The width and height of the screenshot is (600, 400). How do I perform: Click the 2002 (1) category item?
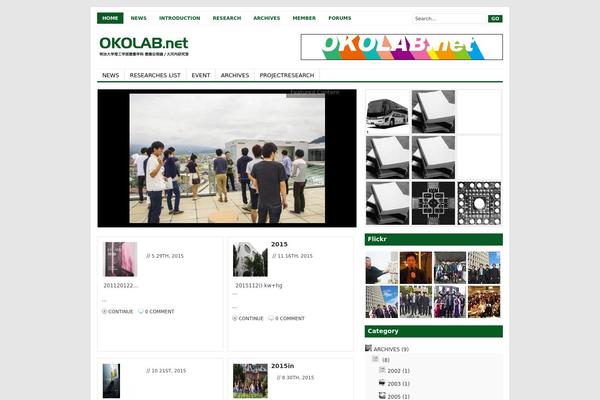click(398, 371)
